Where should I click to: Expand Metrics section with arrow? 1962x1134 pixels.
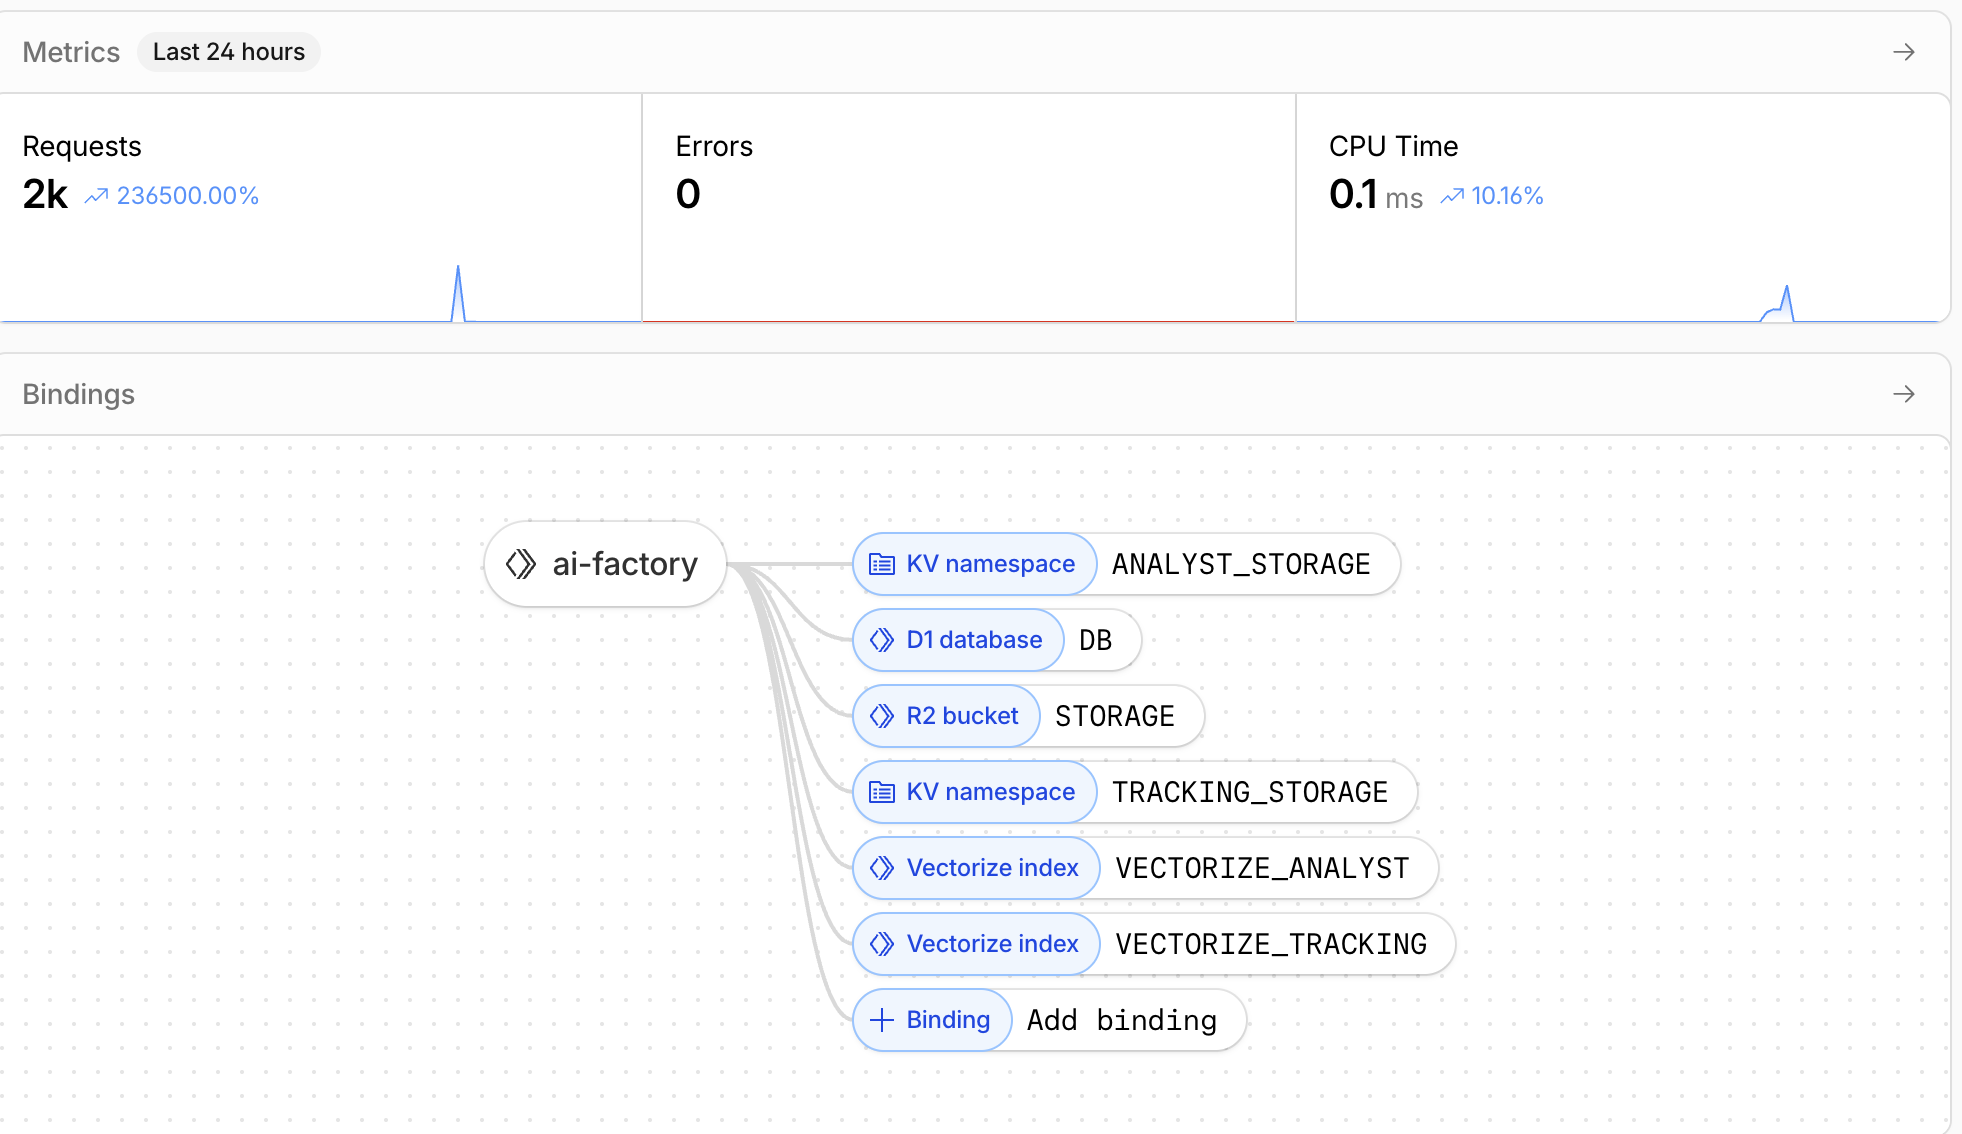[1903, 52]
